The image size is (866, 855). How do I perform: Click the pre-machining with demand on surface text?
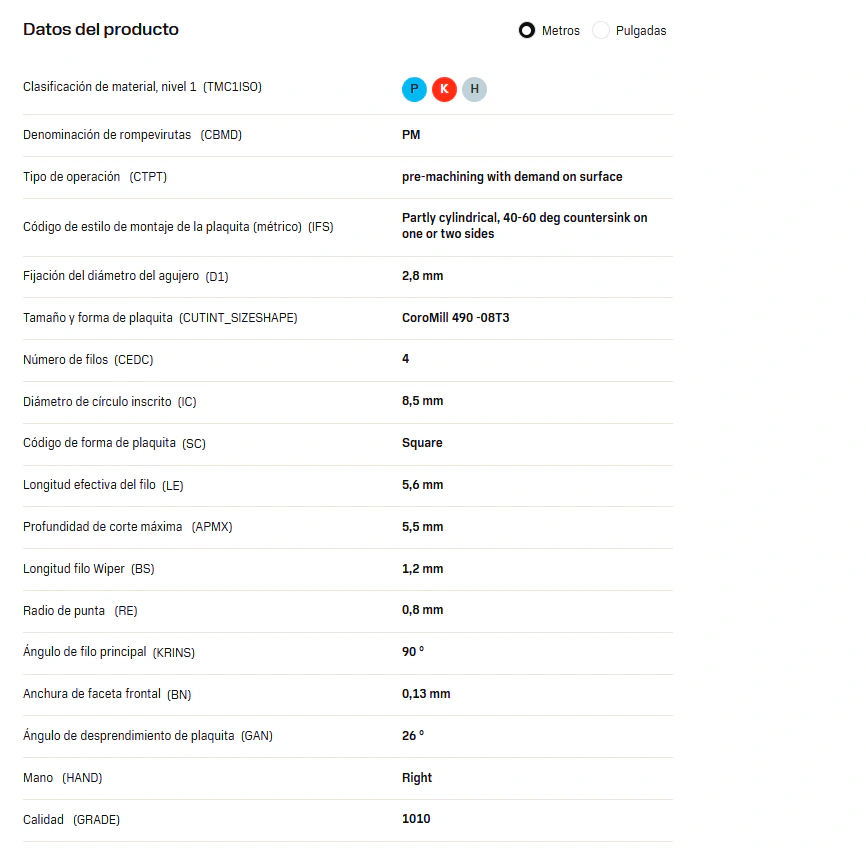(x=512, y=177)
